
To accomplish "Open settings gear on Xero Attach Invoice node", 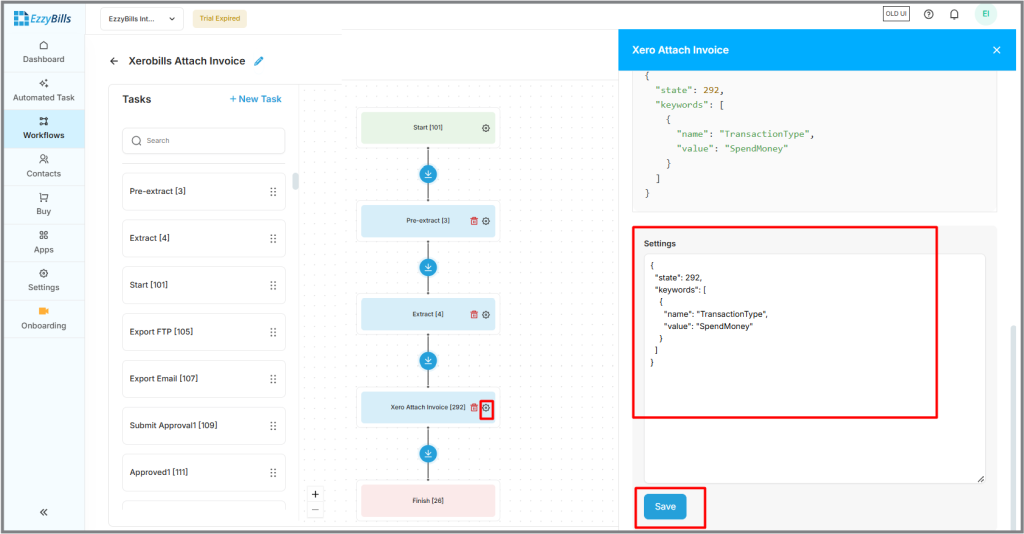I will pyautogui.click(x=486, y=408).
